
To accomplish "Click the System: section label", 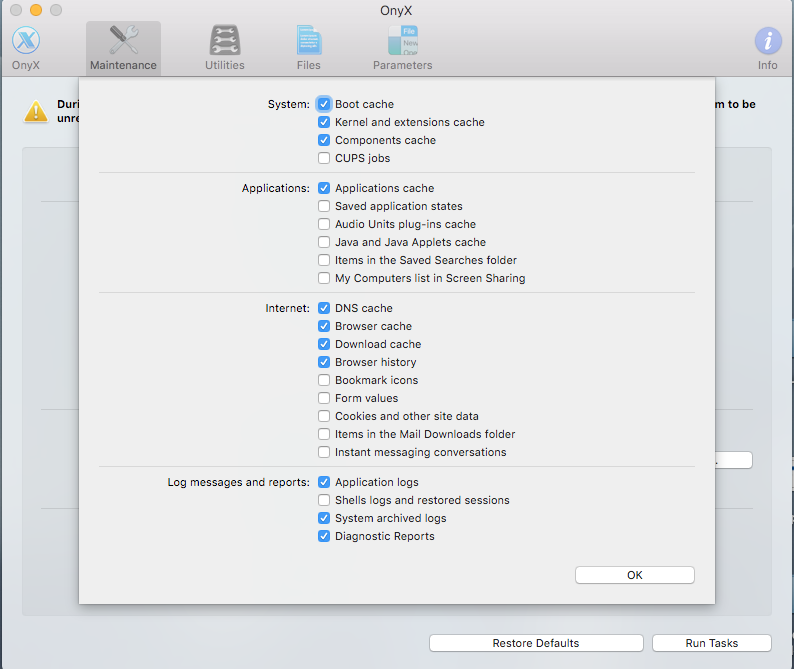I will pos(289,104).
